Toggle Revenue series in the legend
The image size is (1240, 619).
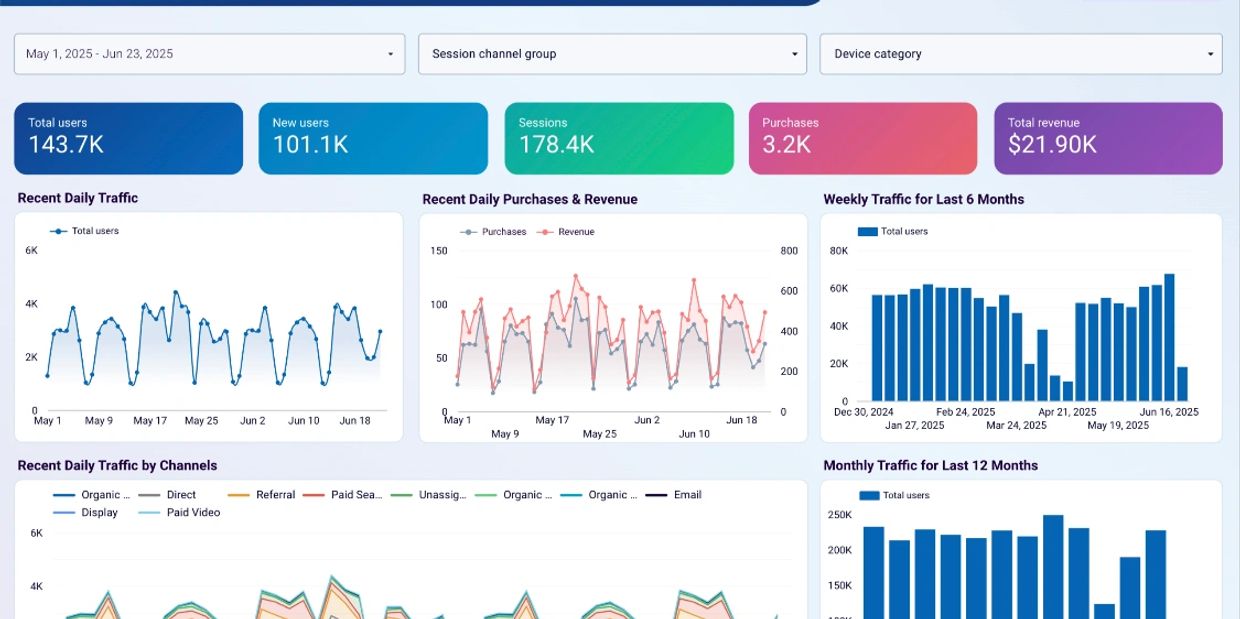(566, 232)
